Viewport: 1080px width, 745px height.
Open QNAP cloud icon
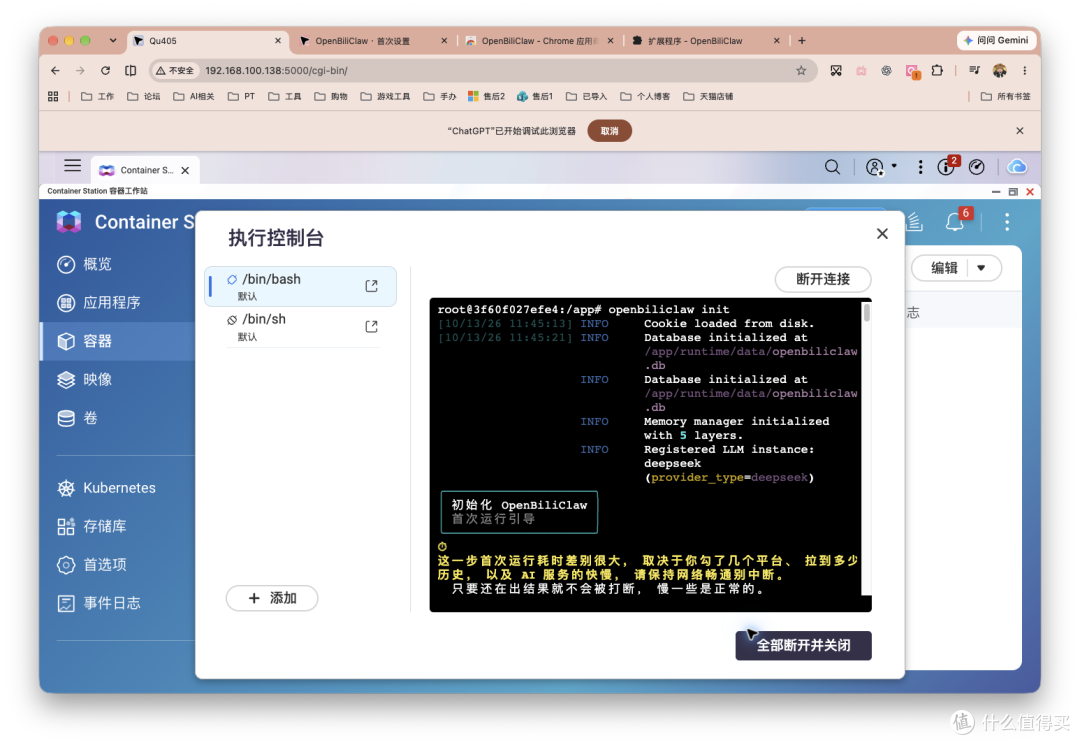coord(1017,167)
